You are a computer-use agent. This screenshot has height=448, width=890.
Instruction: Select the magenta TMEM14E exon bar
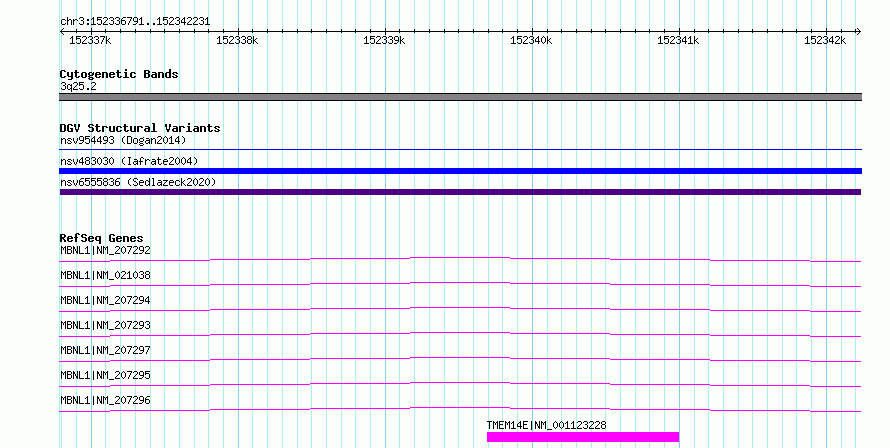(x=583, y=437)
